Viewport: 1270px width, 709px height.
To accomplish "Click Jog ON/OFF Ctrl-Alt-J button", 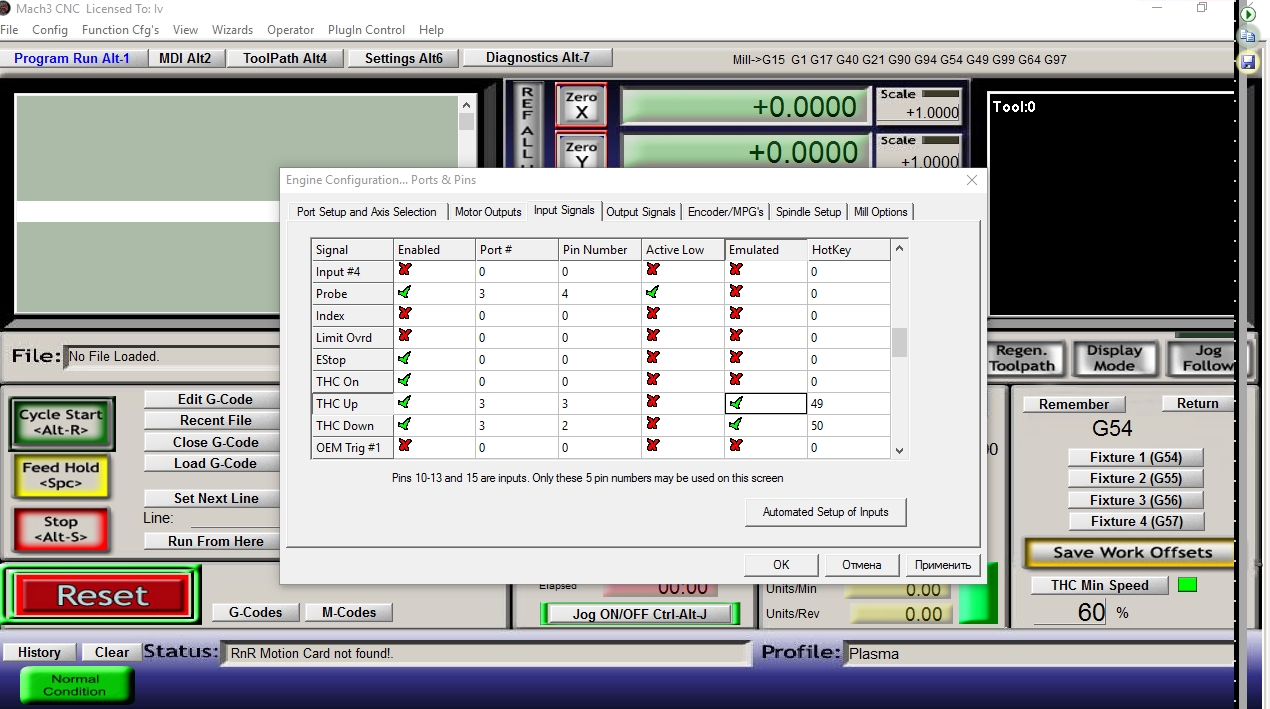I will [638, 614].
